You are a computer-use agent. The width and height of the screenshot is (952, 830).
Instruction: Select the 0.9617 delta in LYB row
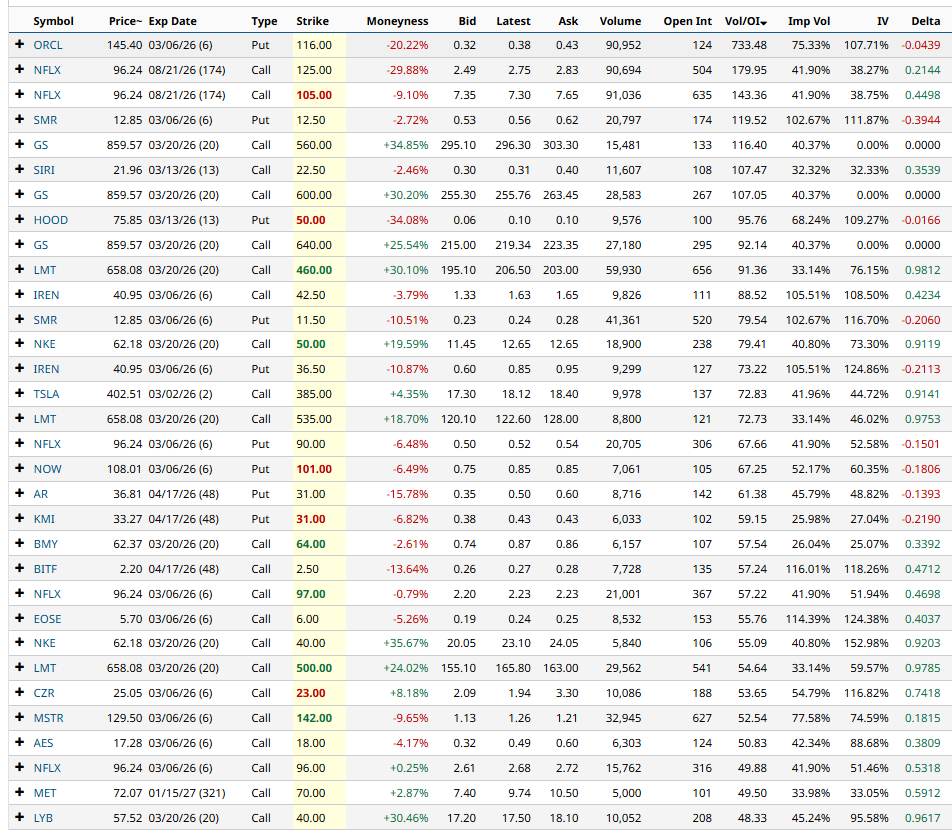922,818
